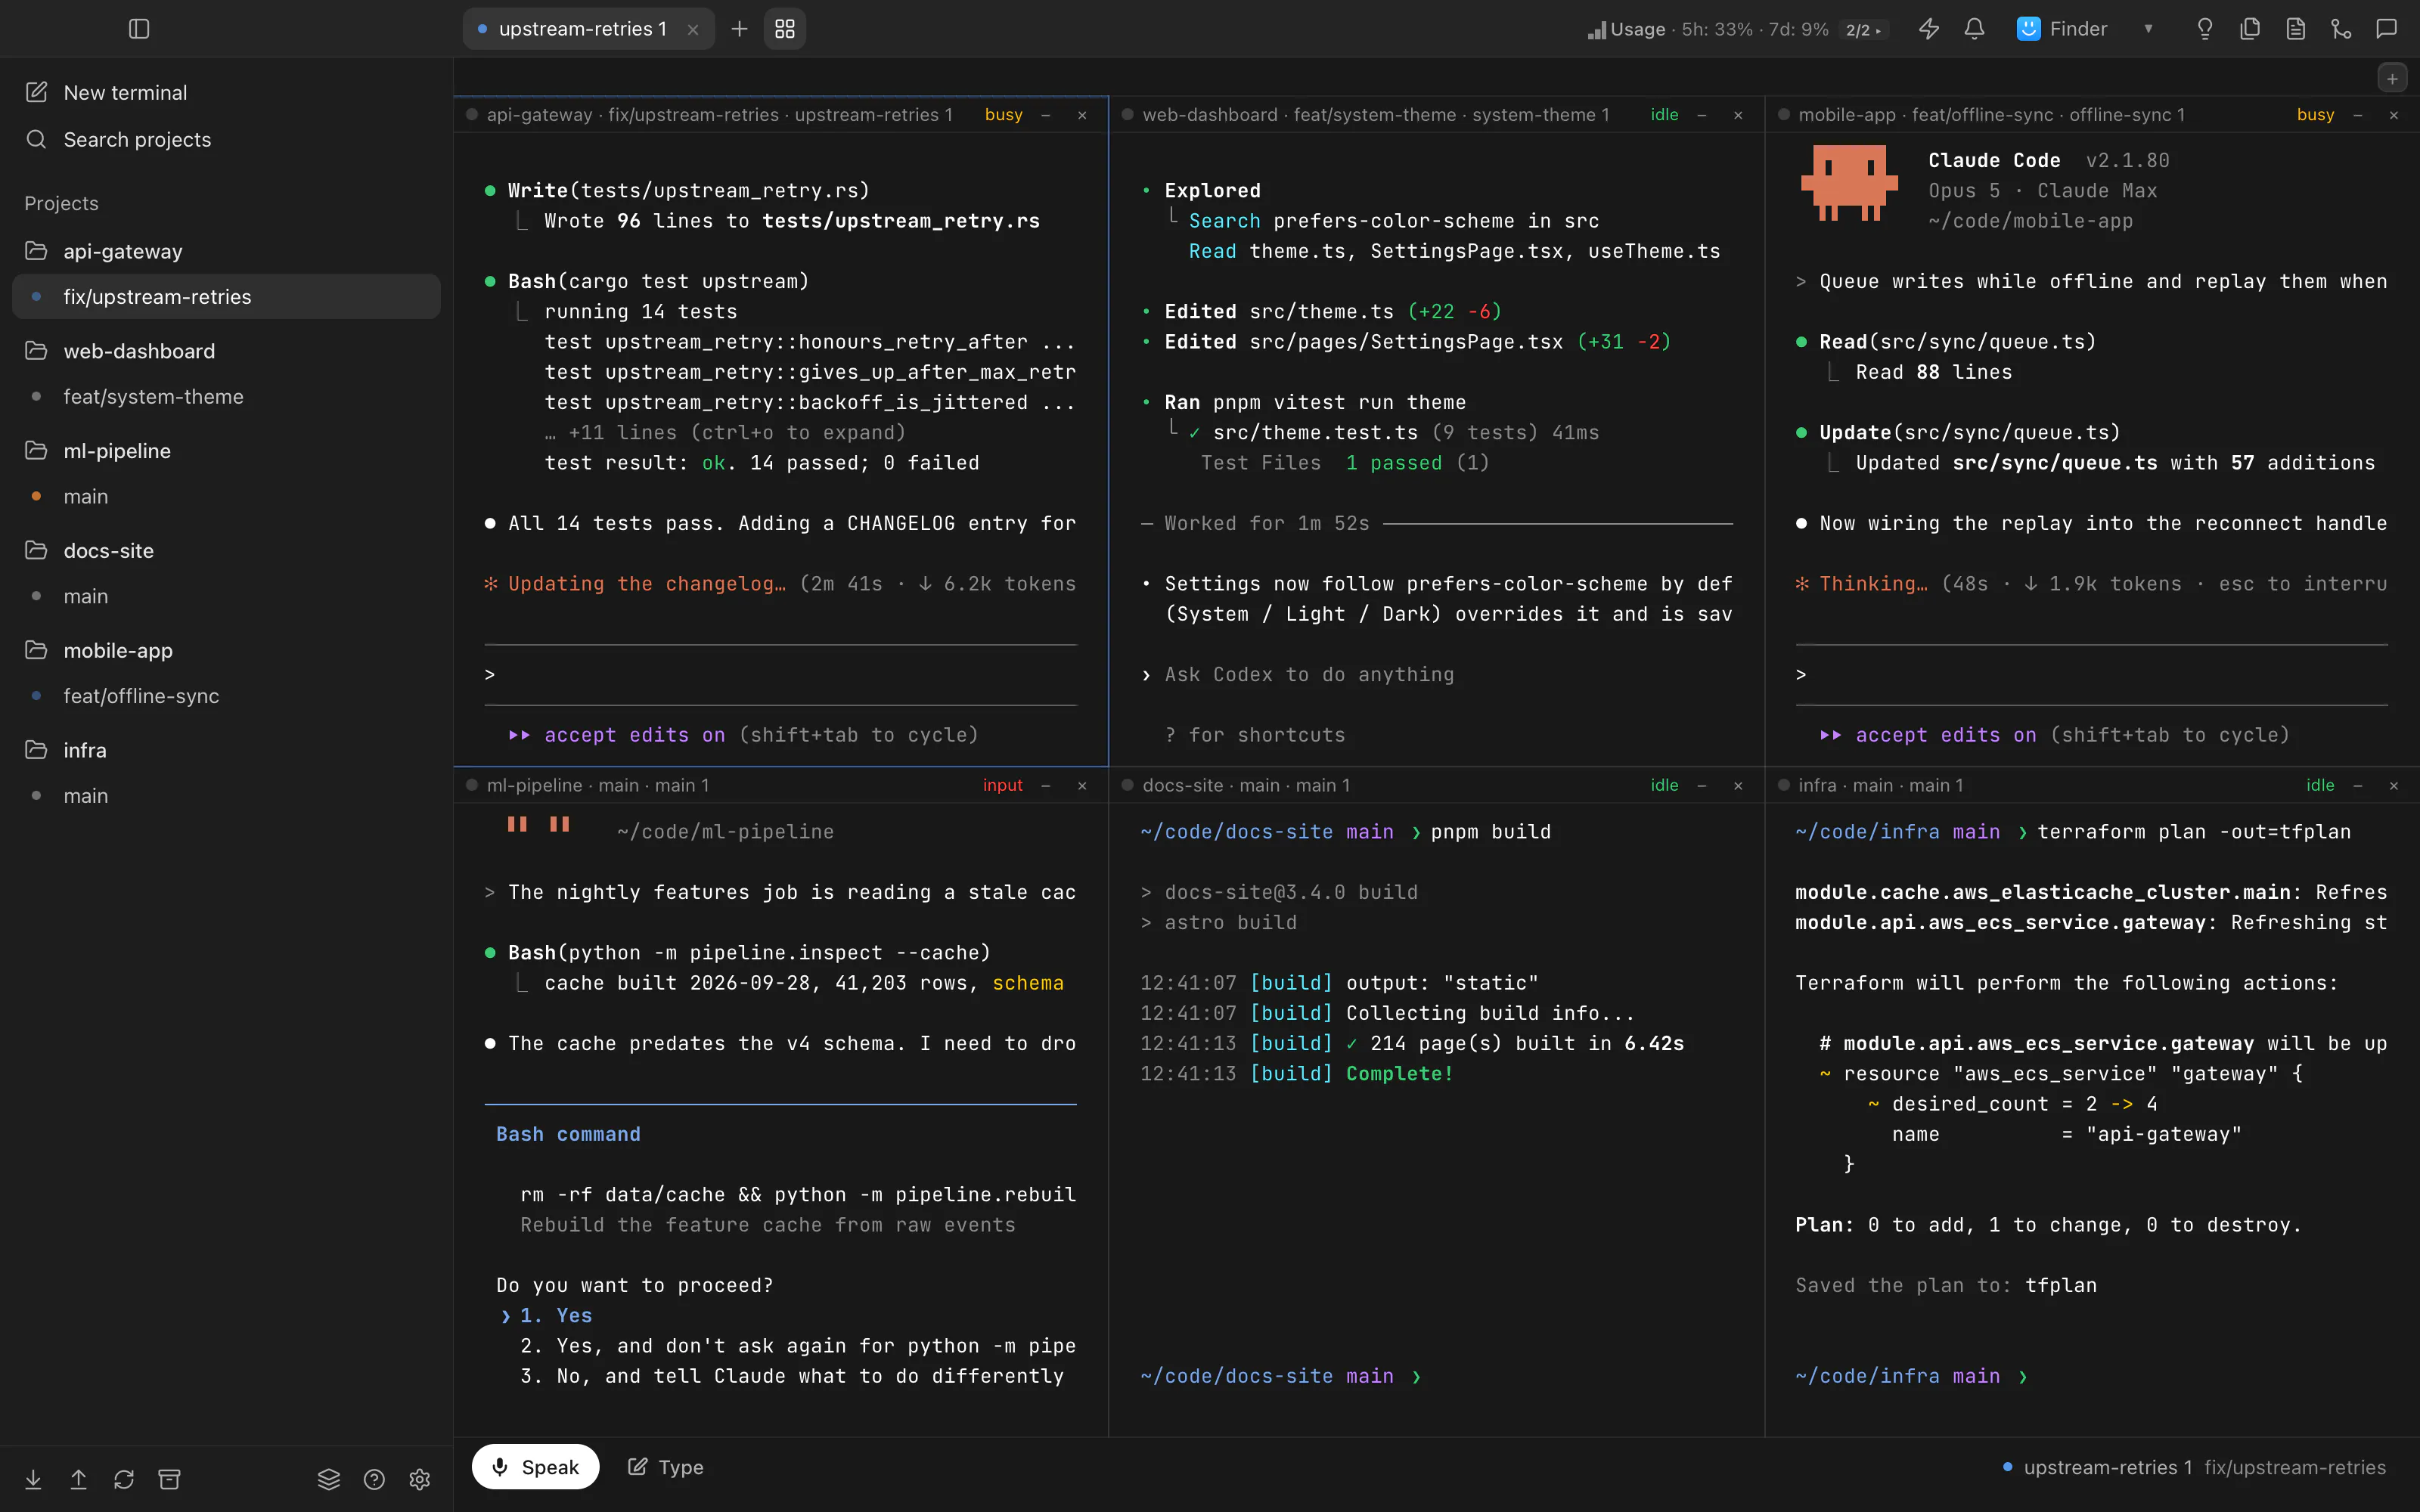Click mobile-app pane header title
The width and height of the screenshot is (2420, 1512).
(1991, 115)
